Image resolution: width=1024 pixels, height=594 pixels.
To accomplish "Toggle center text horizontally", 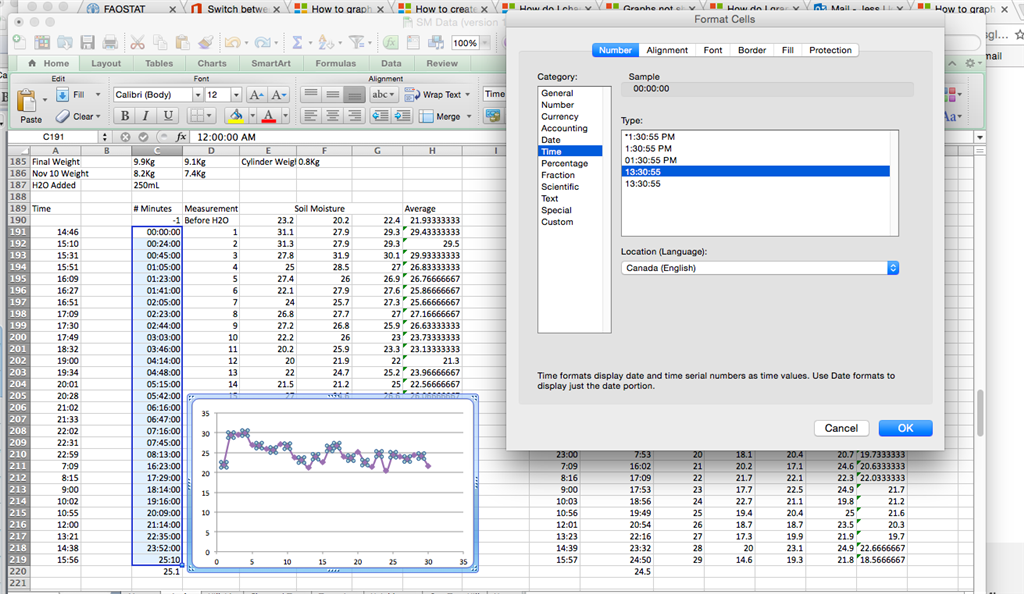I will (x=332, y=116).
